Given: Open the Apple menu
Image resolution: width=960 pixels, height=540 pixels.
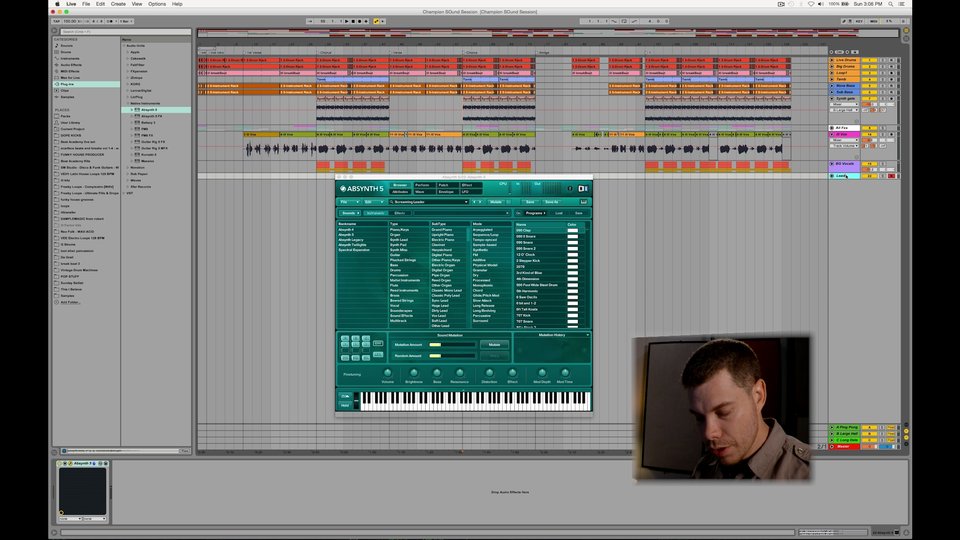Looking at the screenshot, I should 58,4.
